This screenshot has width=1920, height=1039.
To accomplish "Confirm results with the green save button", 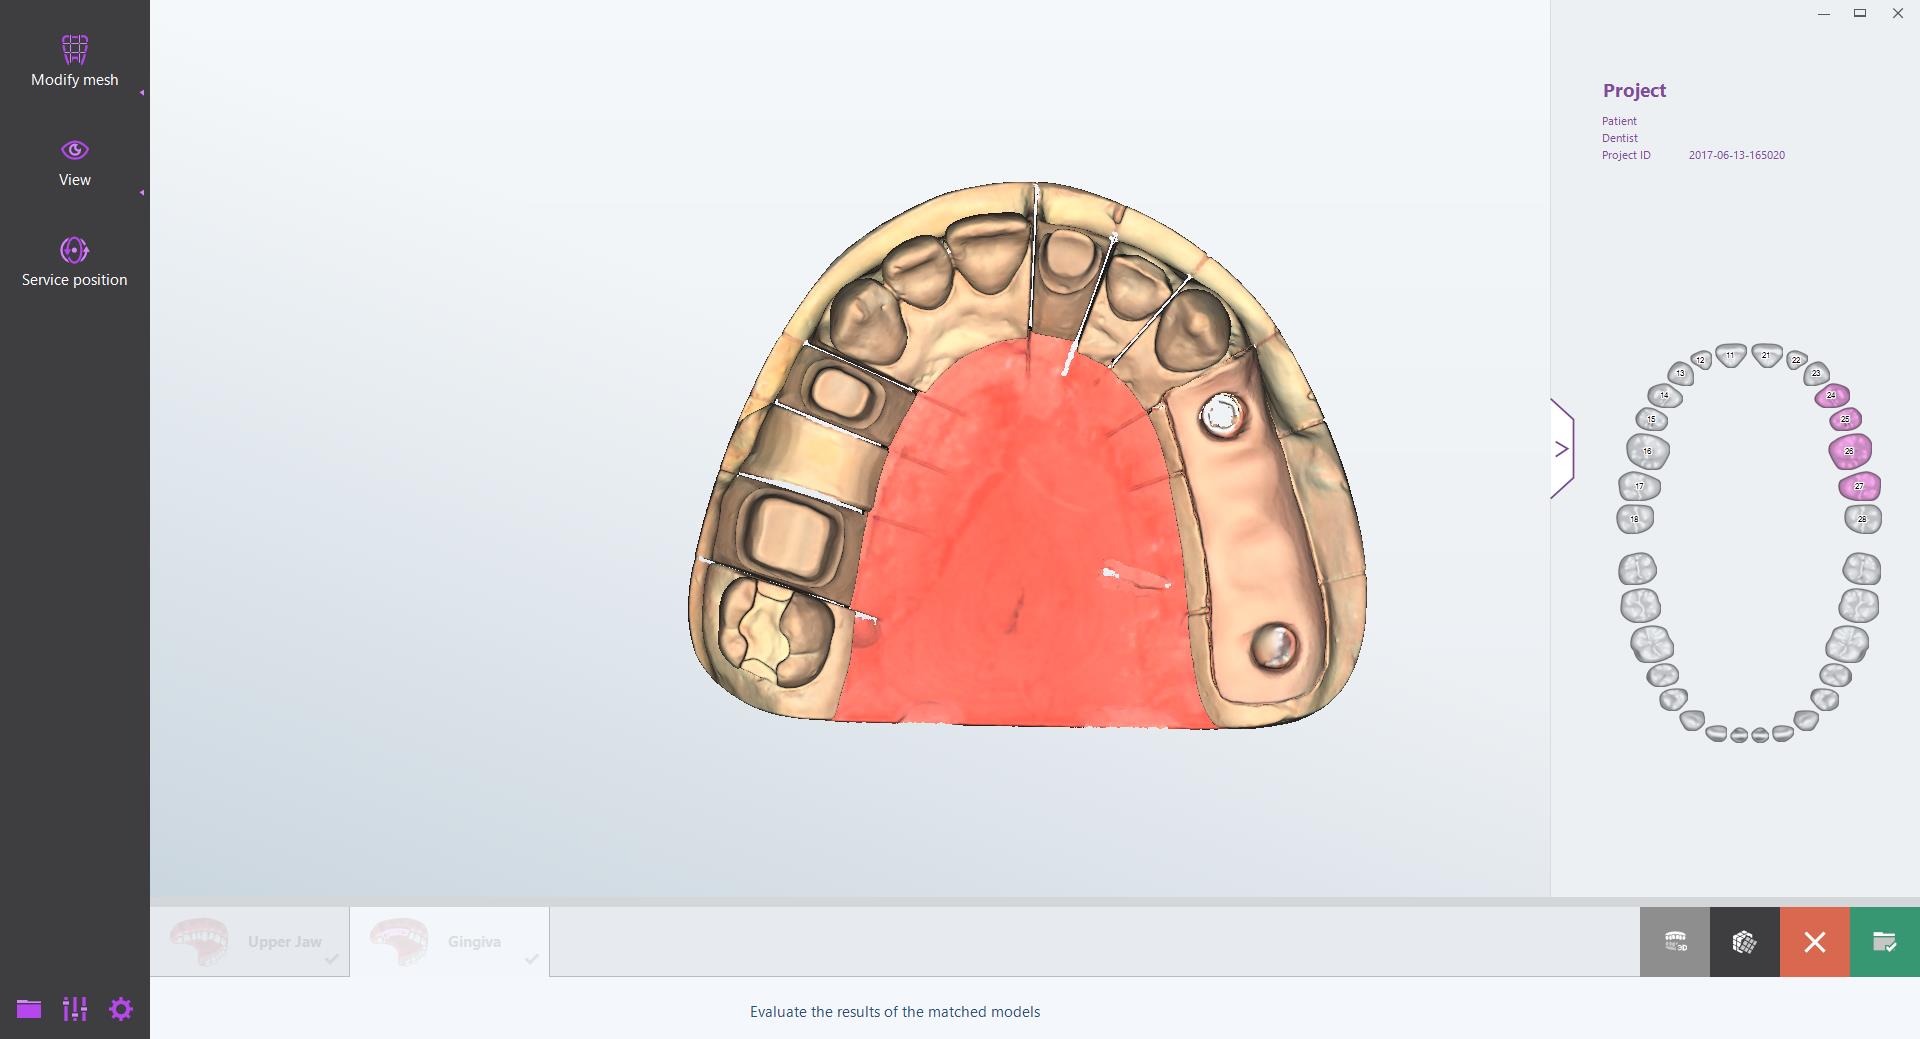I will tap(1884, 941).
